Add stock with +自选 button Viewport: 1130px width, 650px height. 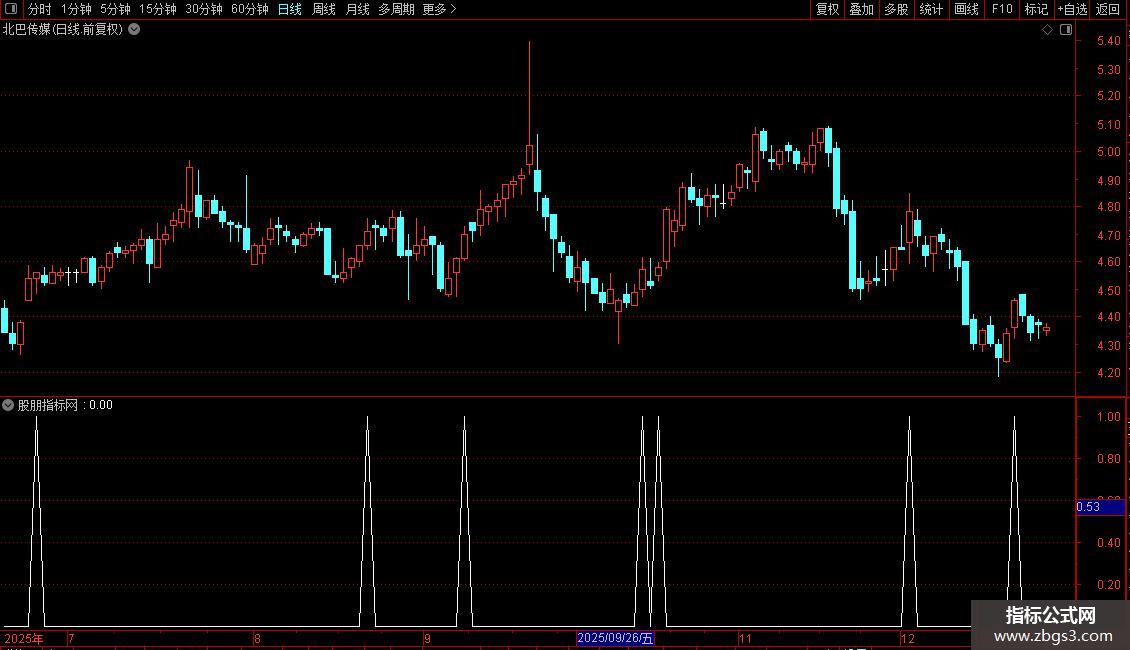(x=1072, y=9)
